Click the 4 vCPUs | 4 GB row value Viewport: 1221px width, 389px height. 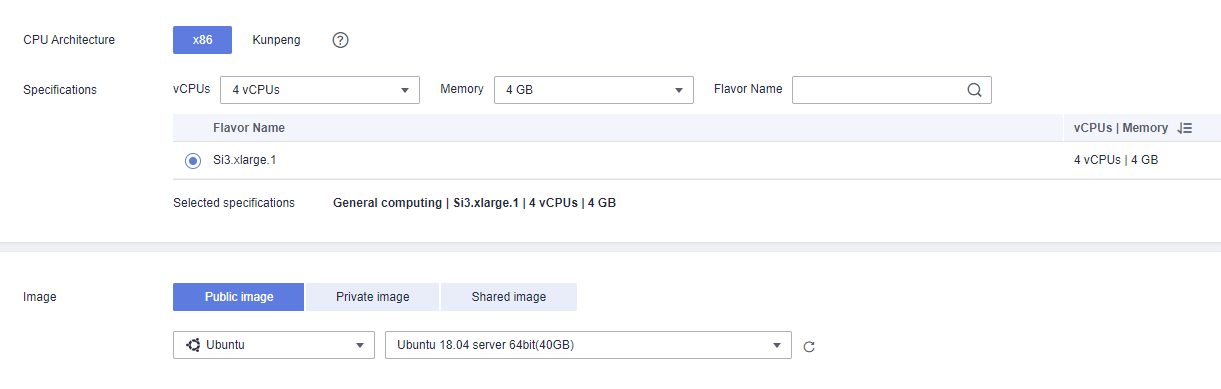pyautogui.click(x=1116, y=160)
